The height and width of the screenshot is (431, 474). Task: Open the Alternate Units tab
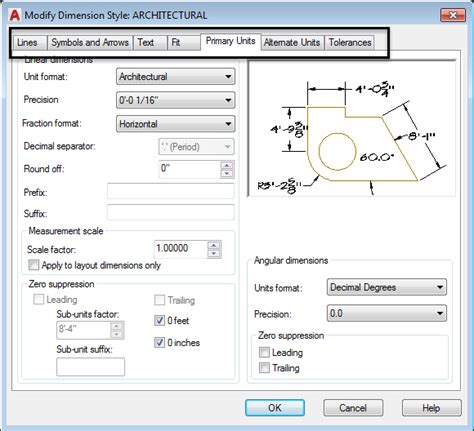point(292,43)
